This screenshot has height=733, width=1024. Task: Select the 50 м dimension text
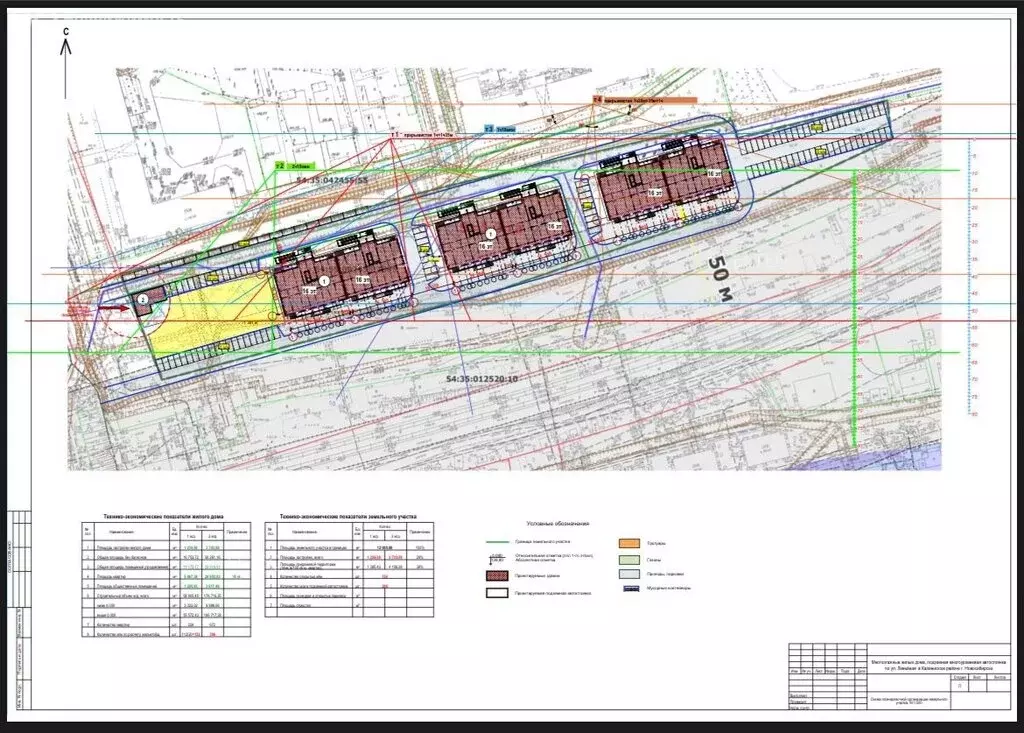(x=720, y=280)
